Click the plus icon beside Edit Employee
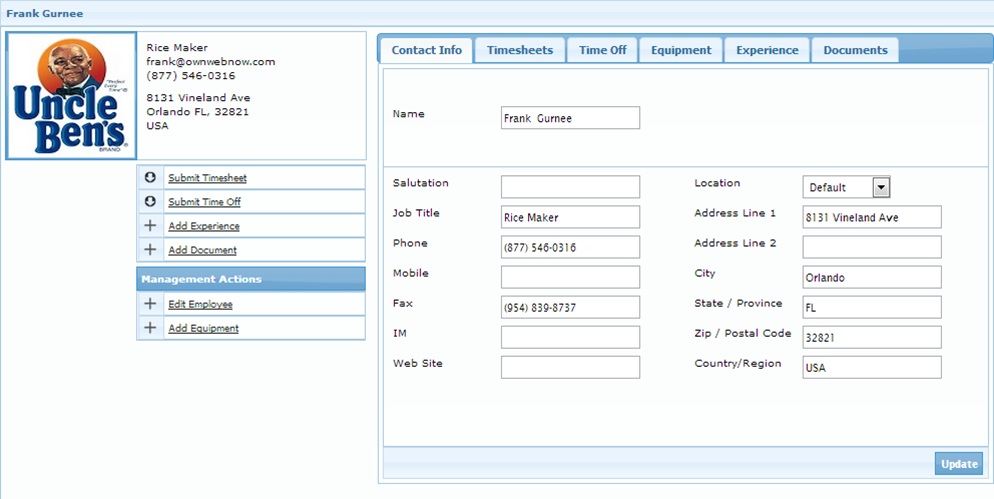The height and width of the screenshot is (499, 994). [x=150, y=304]
